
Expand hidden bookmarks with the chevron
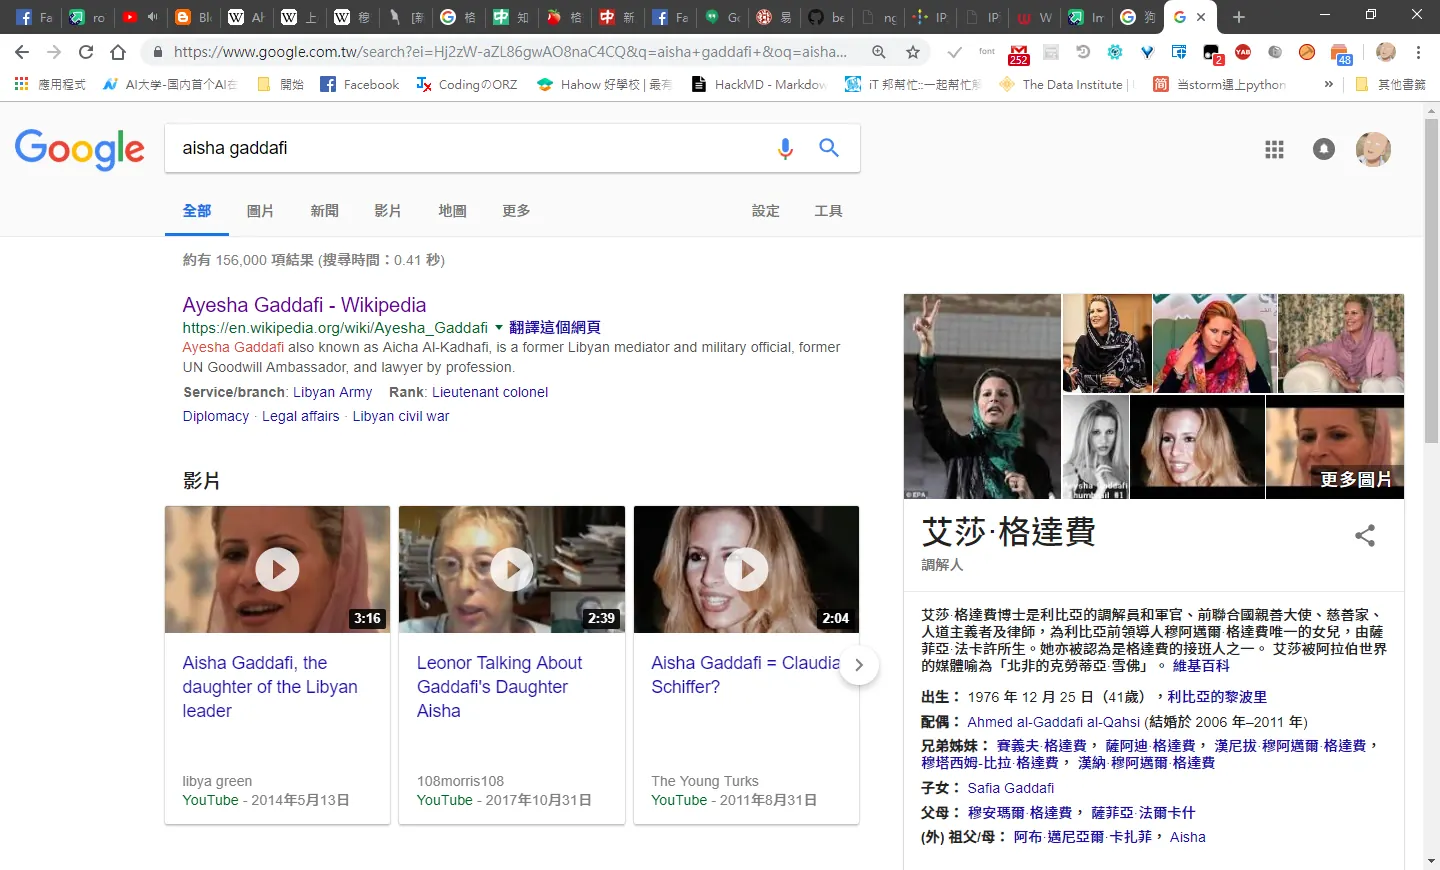(1329, 84)
